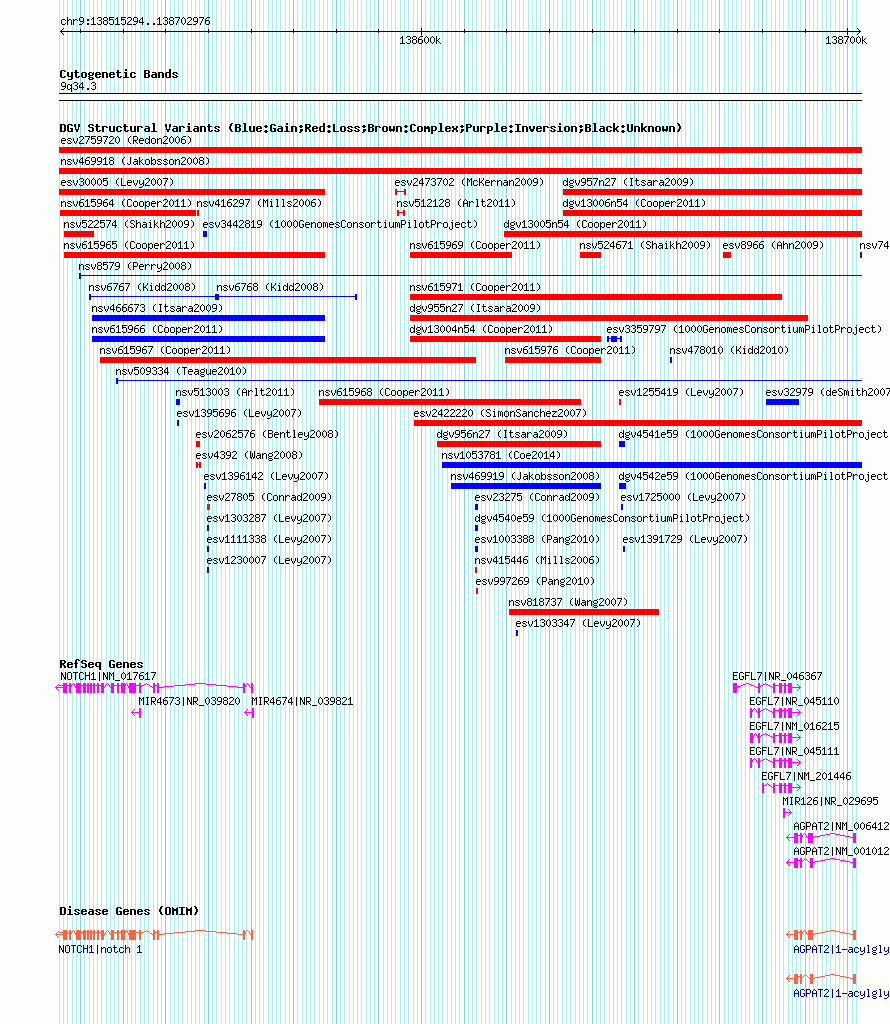The width and height of the screenshot is (890, 1024).
Task: Select MIR4674|NR_039821 gene label
Action: [x=302, y=701]
